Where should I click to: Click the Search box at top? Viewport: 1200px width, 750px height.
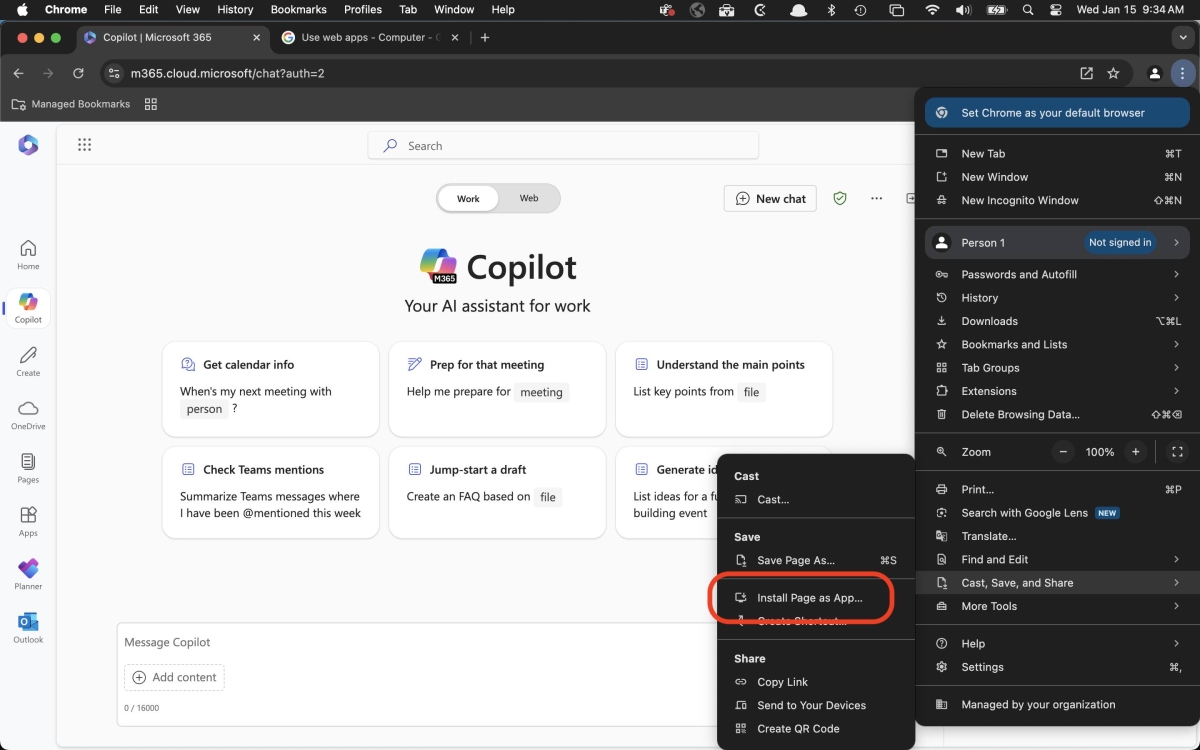tap(563, 146)
